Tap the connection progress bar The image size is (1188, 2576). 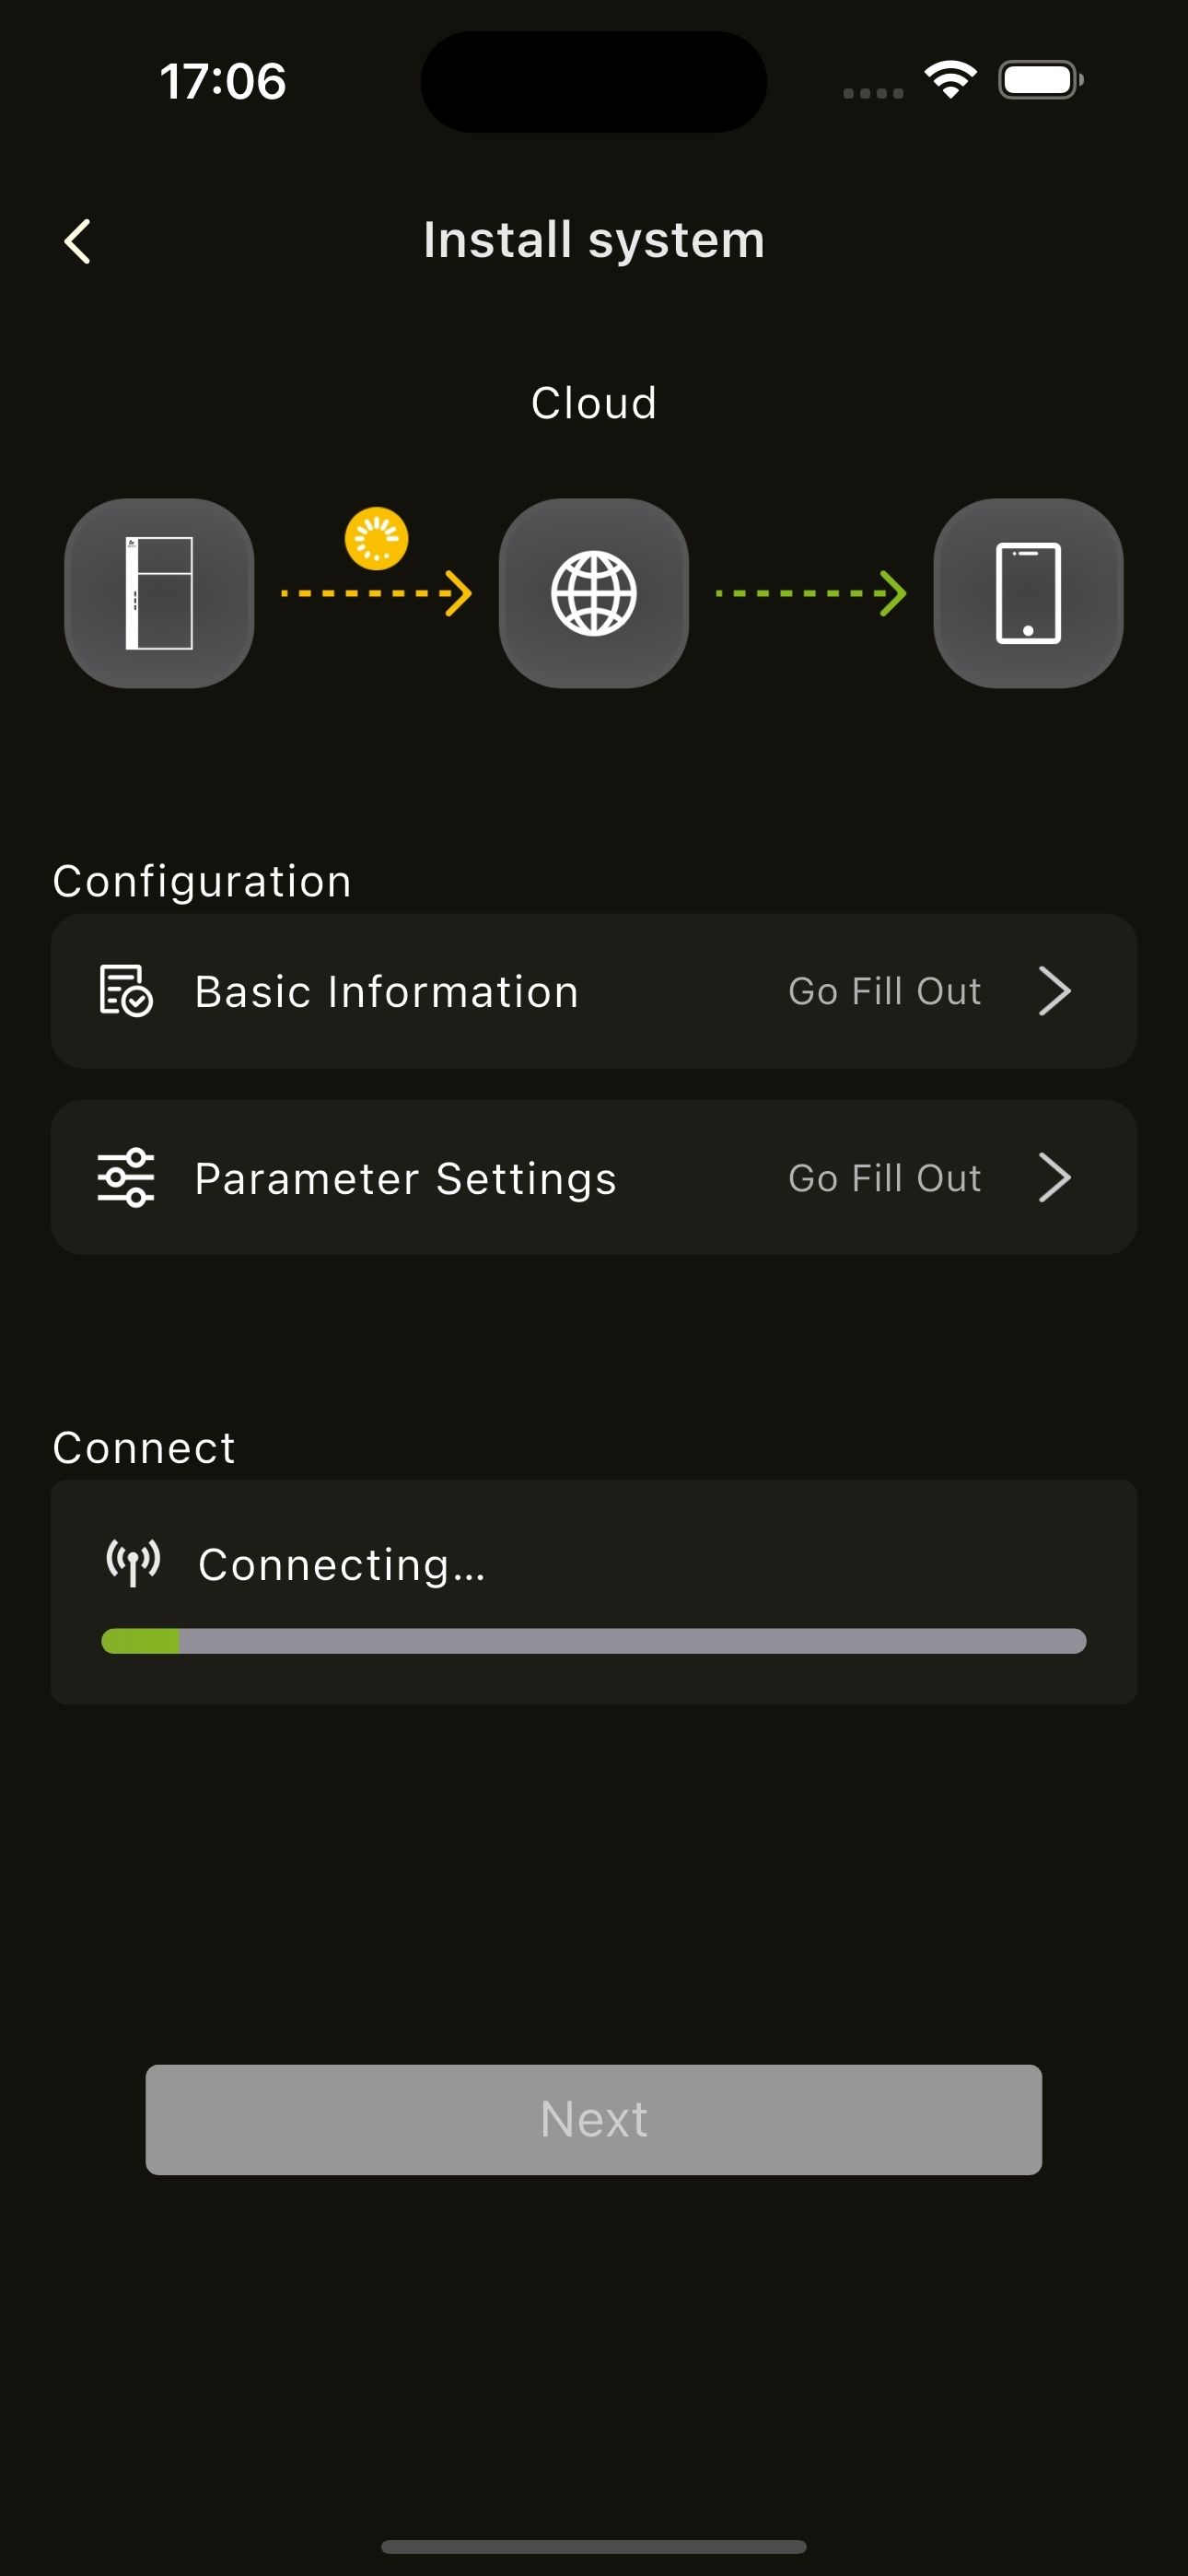593,1641
